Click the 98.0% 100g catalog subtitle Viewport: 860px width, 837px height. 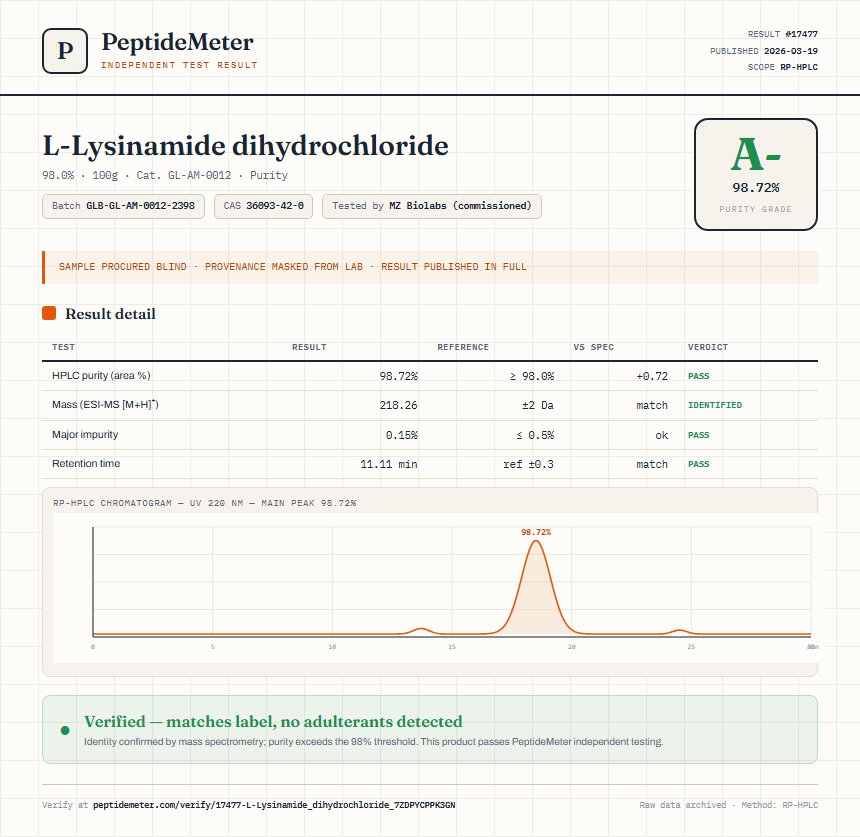(165, 176)
